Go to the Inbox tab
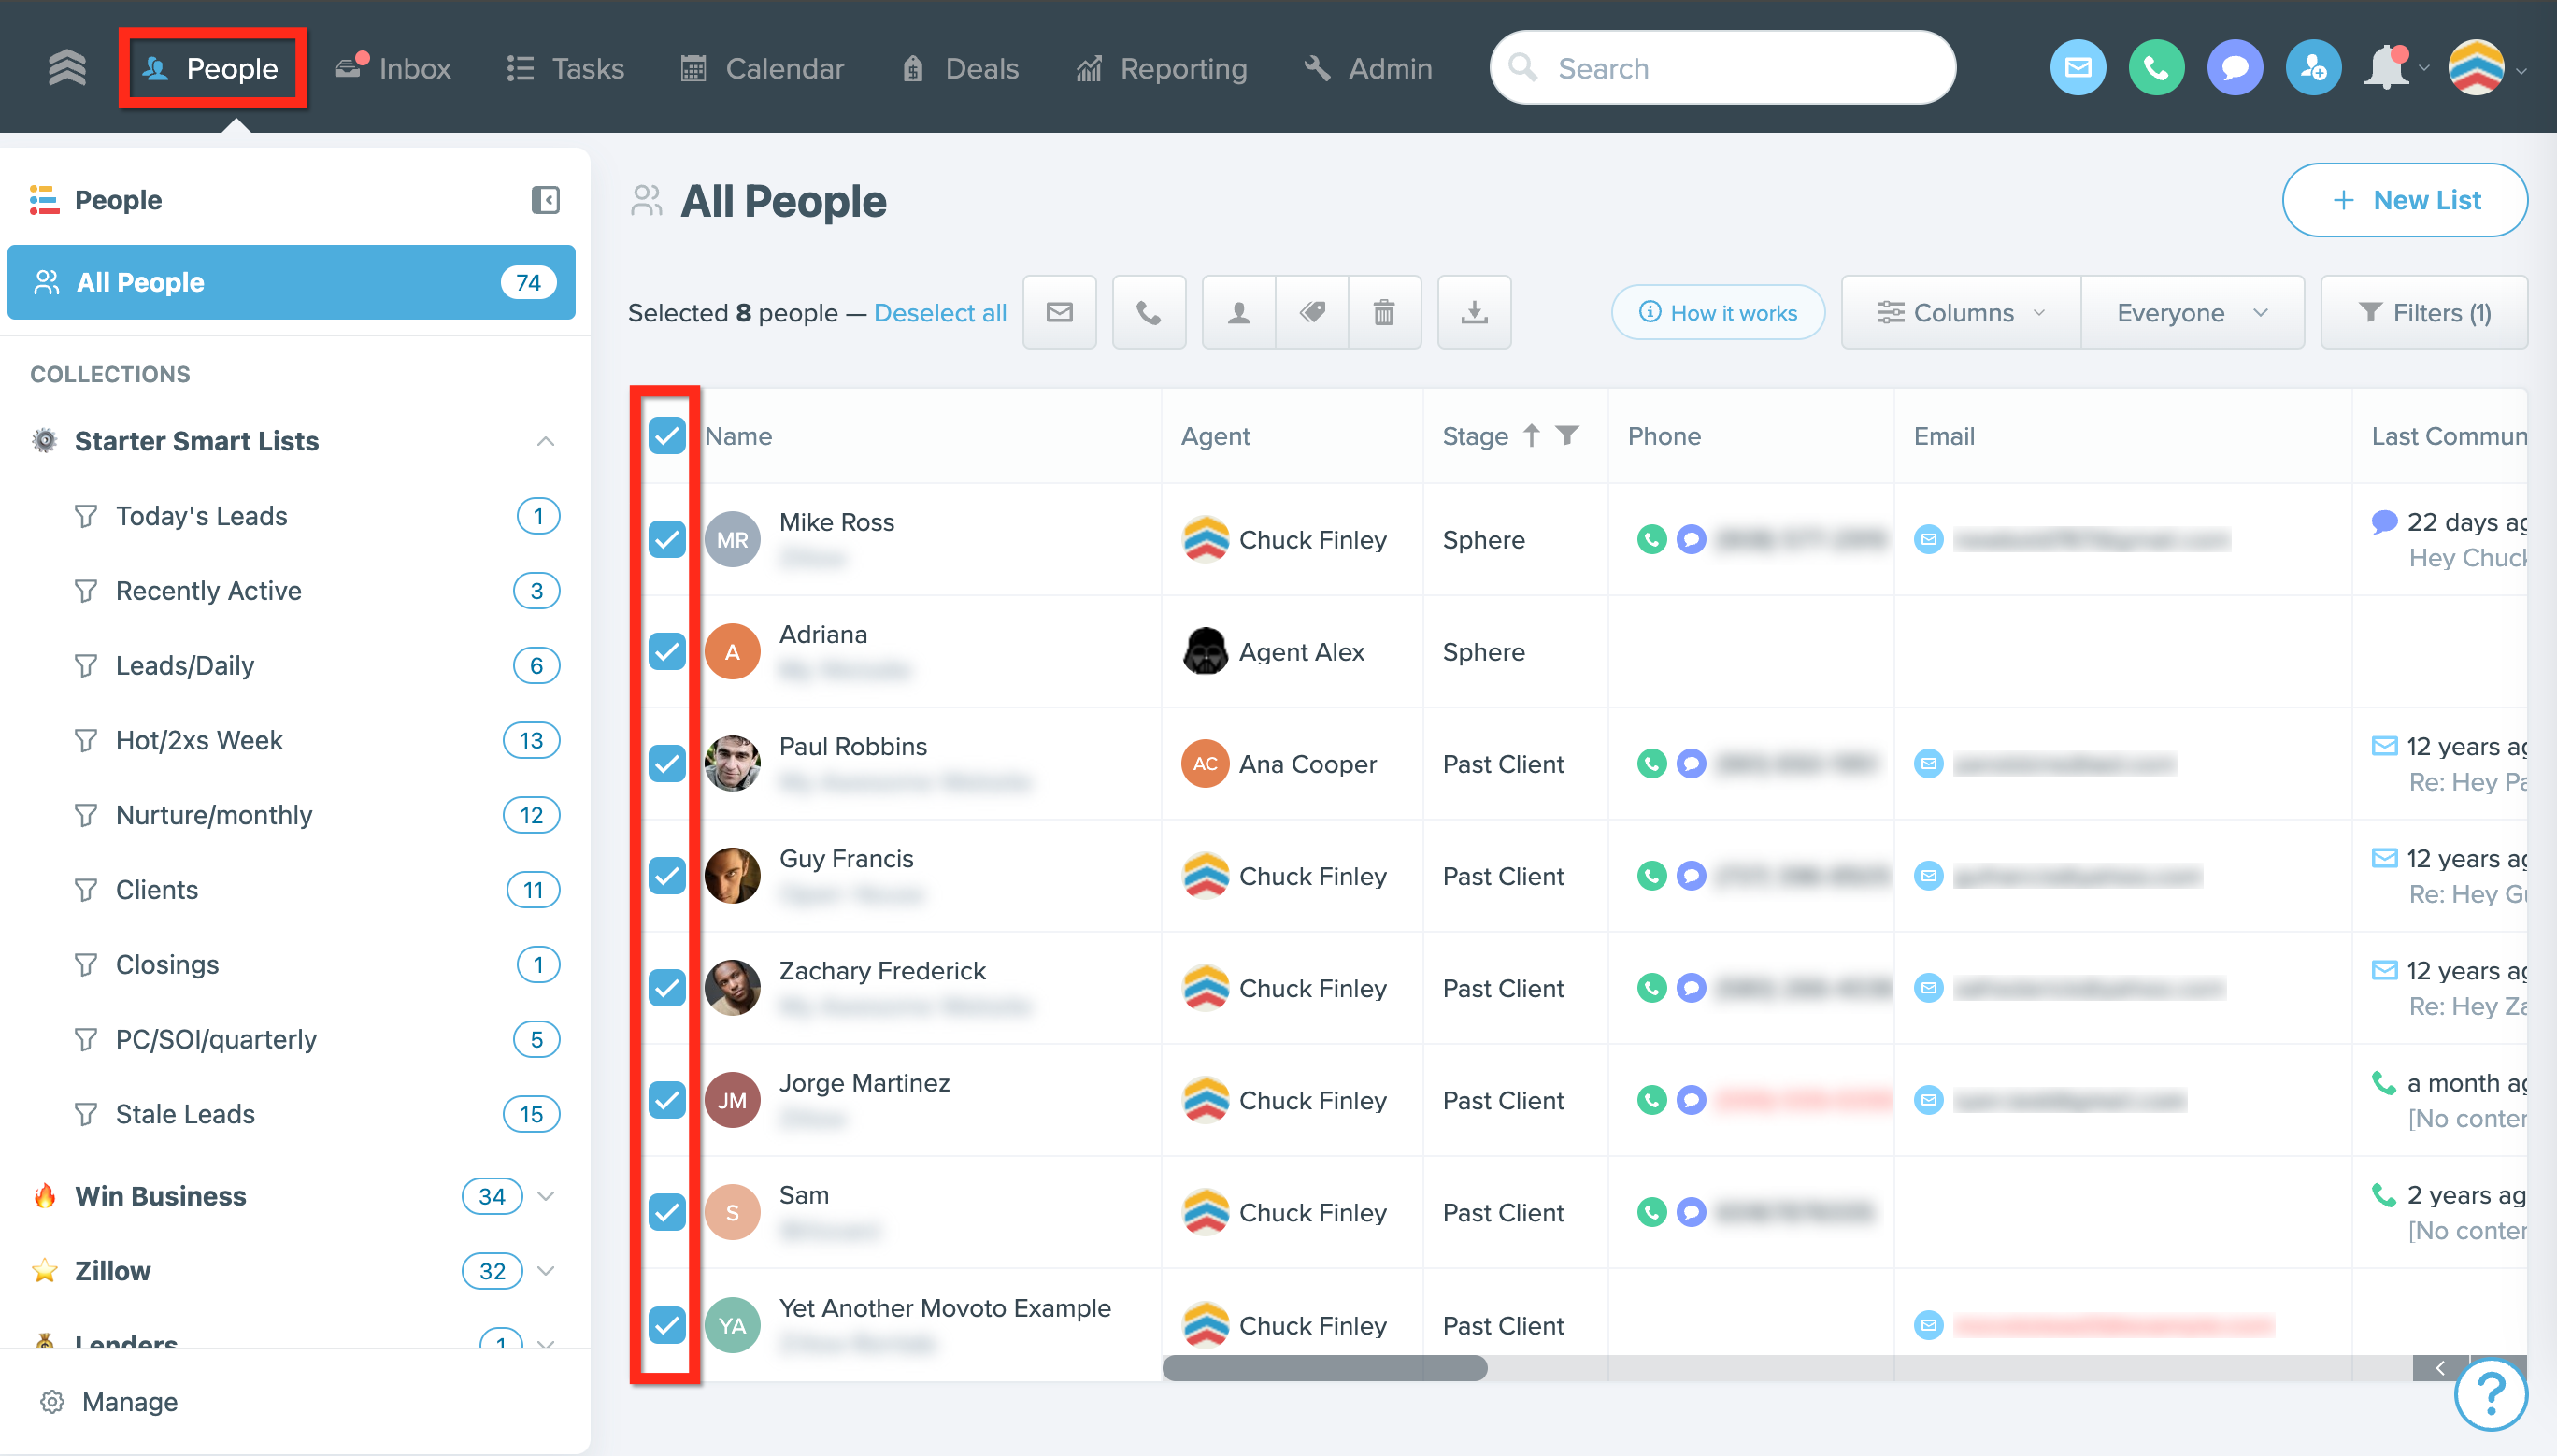 394,68
